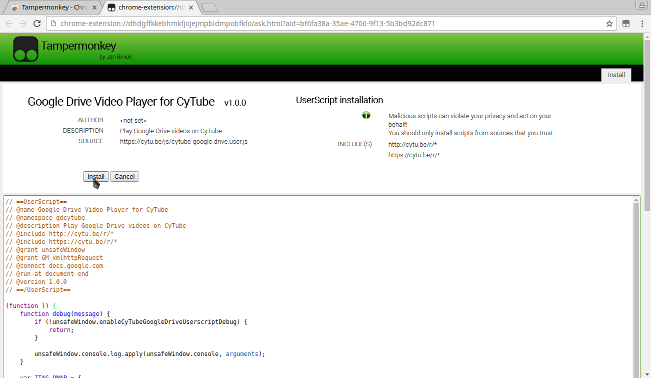651x378 pixels.
Task: Click the source URL cytube google drive.user.js
Action: coord(184,142)
